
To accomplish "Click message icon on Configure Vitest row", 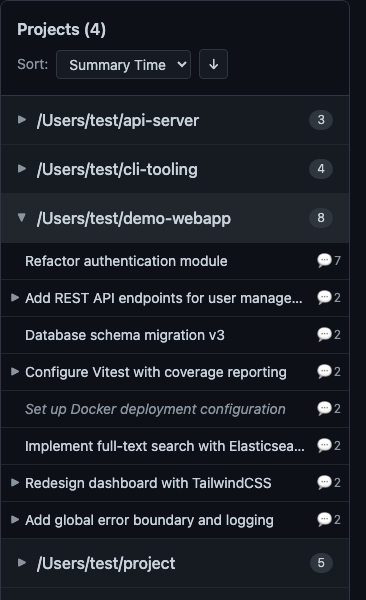I will tap(324, 372).
